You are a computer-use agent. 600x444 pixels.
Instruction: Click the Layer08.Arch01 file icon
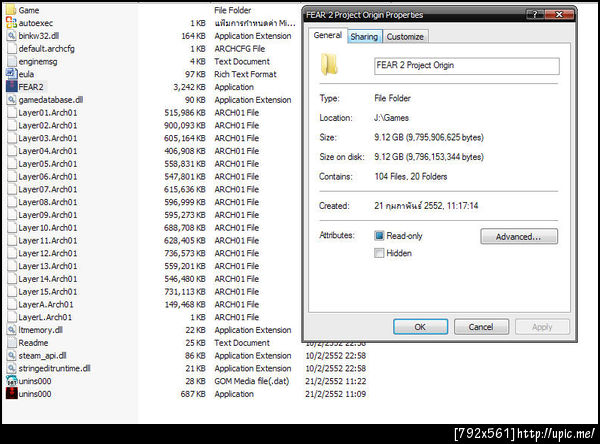click(11, 202)
